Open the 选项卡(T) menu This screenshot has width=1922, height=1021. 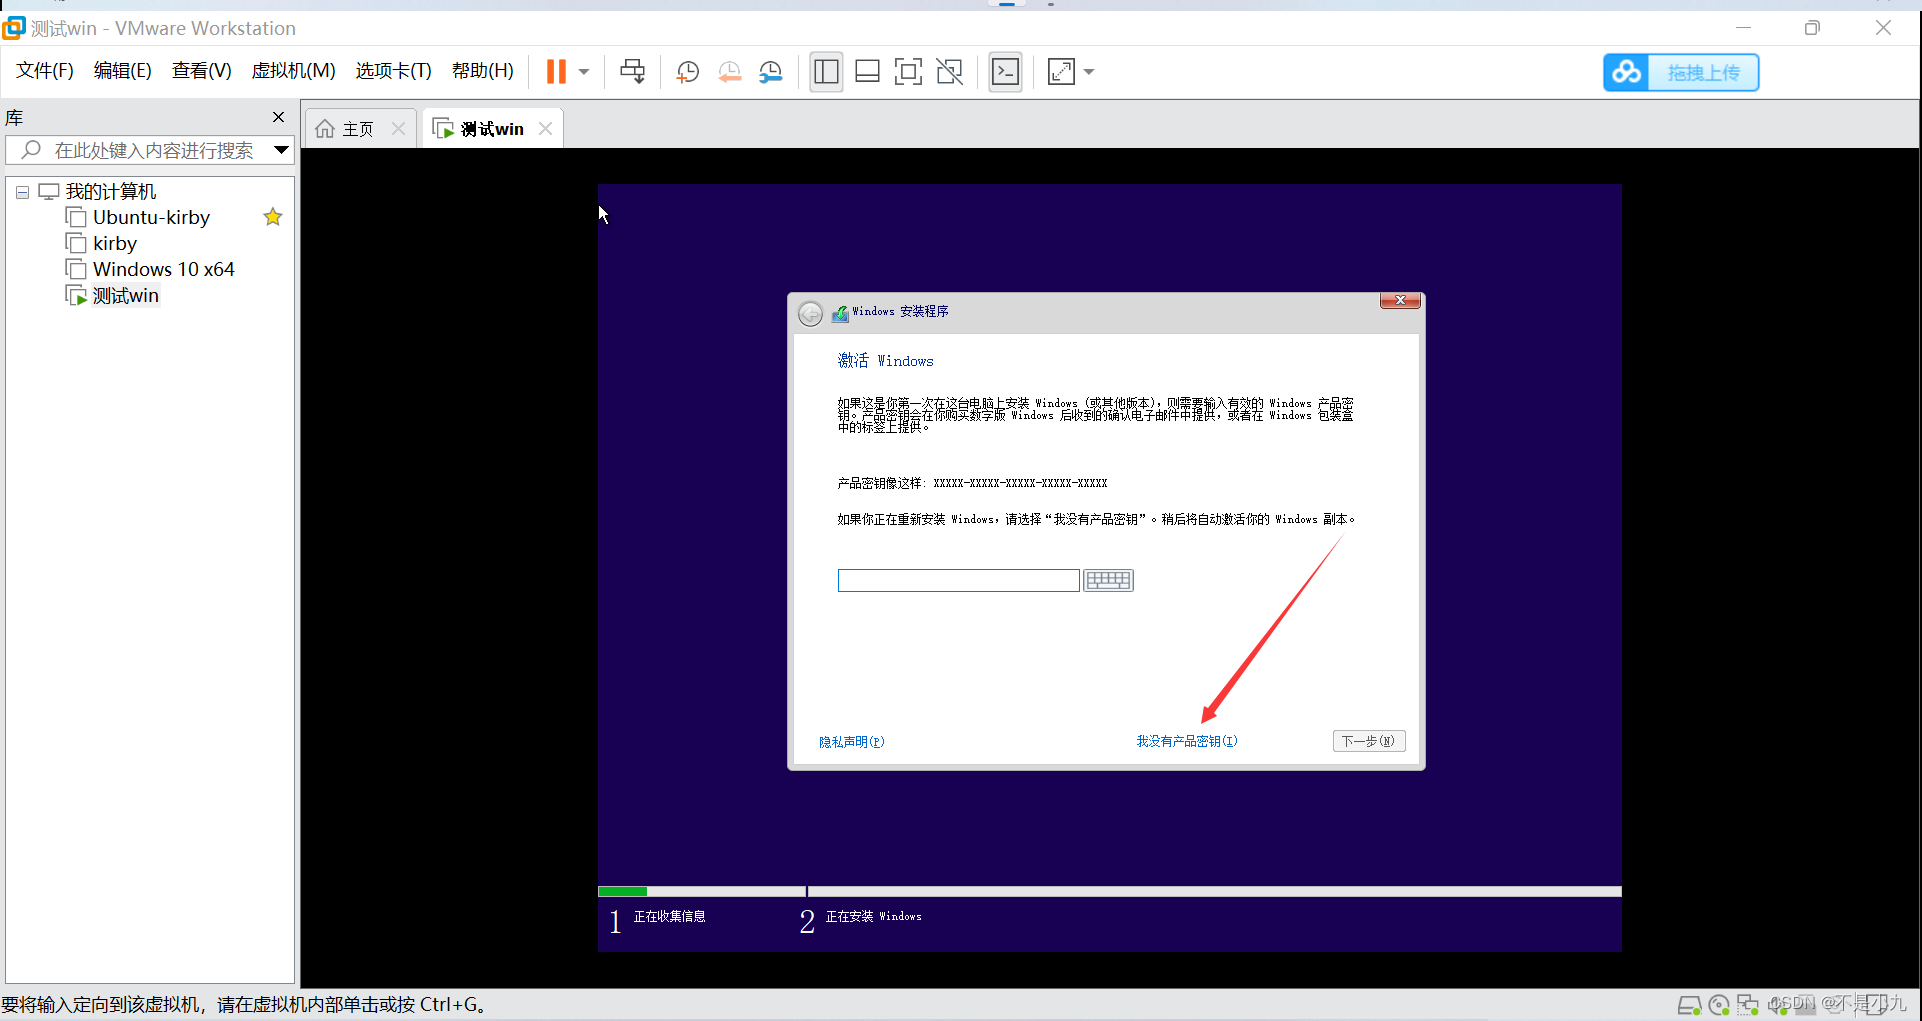(x=393, y=71)
